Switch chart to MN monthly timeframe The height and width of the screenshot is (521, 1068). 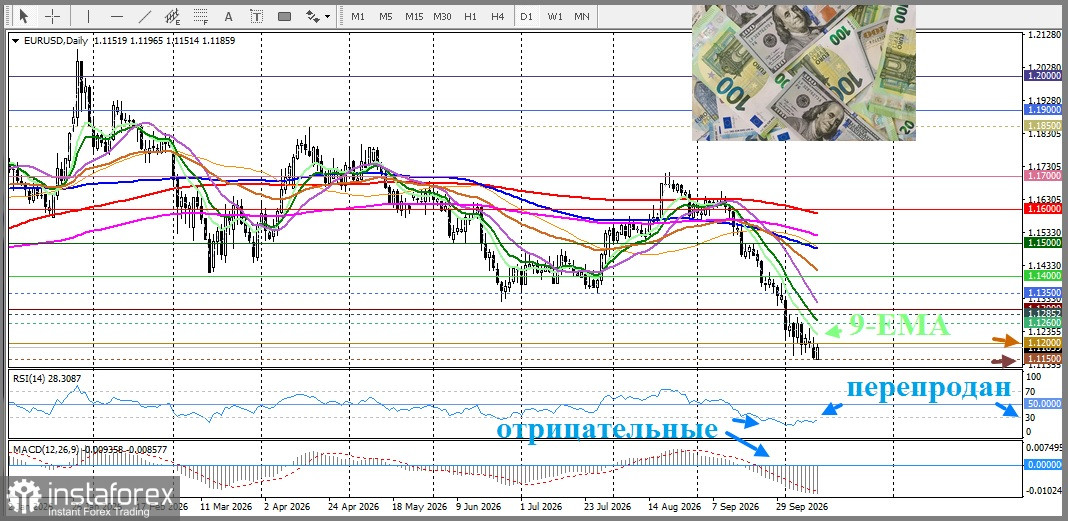[x=582, y=16]
